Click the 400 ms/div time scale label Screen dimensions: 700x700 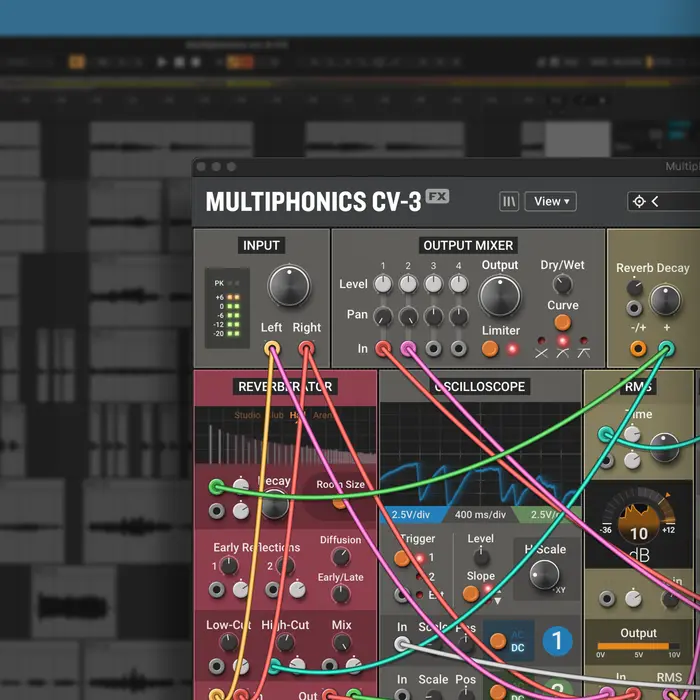tap(480, 515)
